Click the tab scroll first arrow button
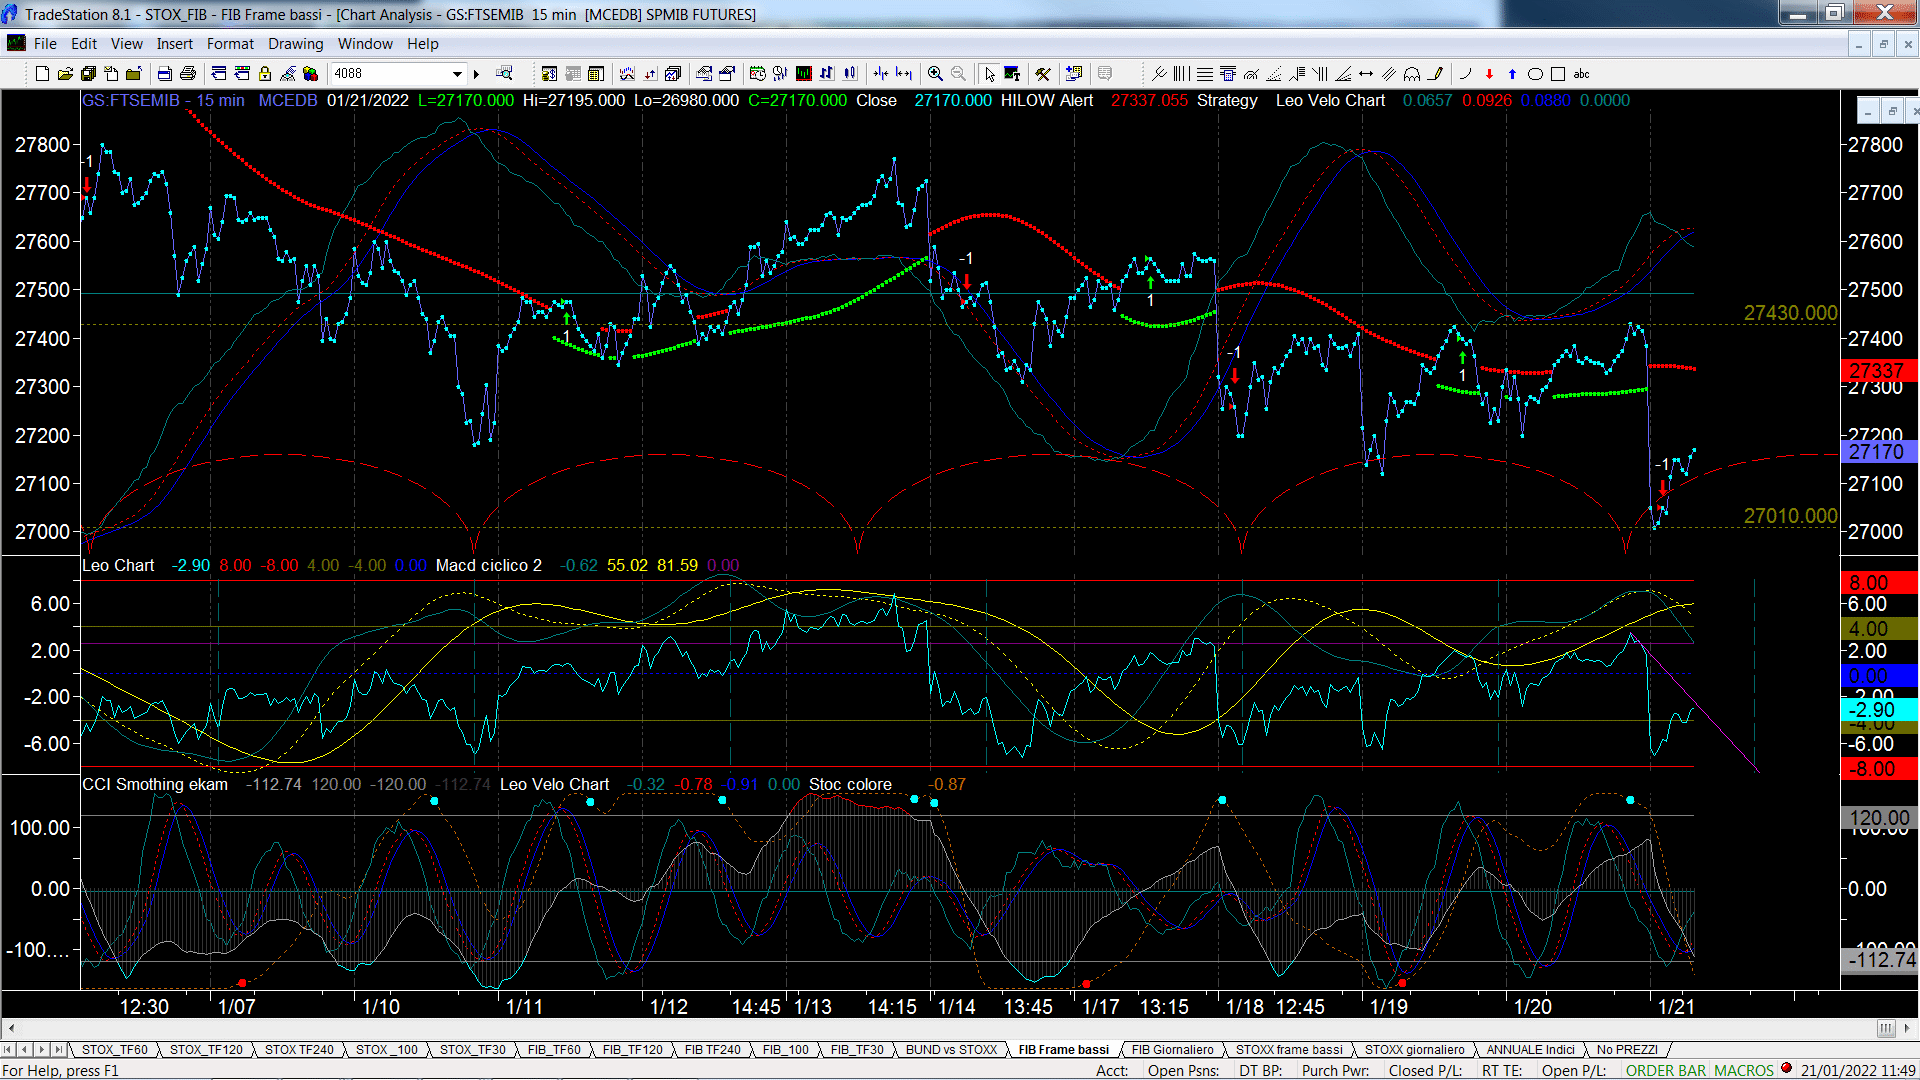Viewport: 1920px width, 1080px height. pyautogui.click(x=8, y=1049)
